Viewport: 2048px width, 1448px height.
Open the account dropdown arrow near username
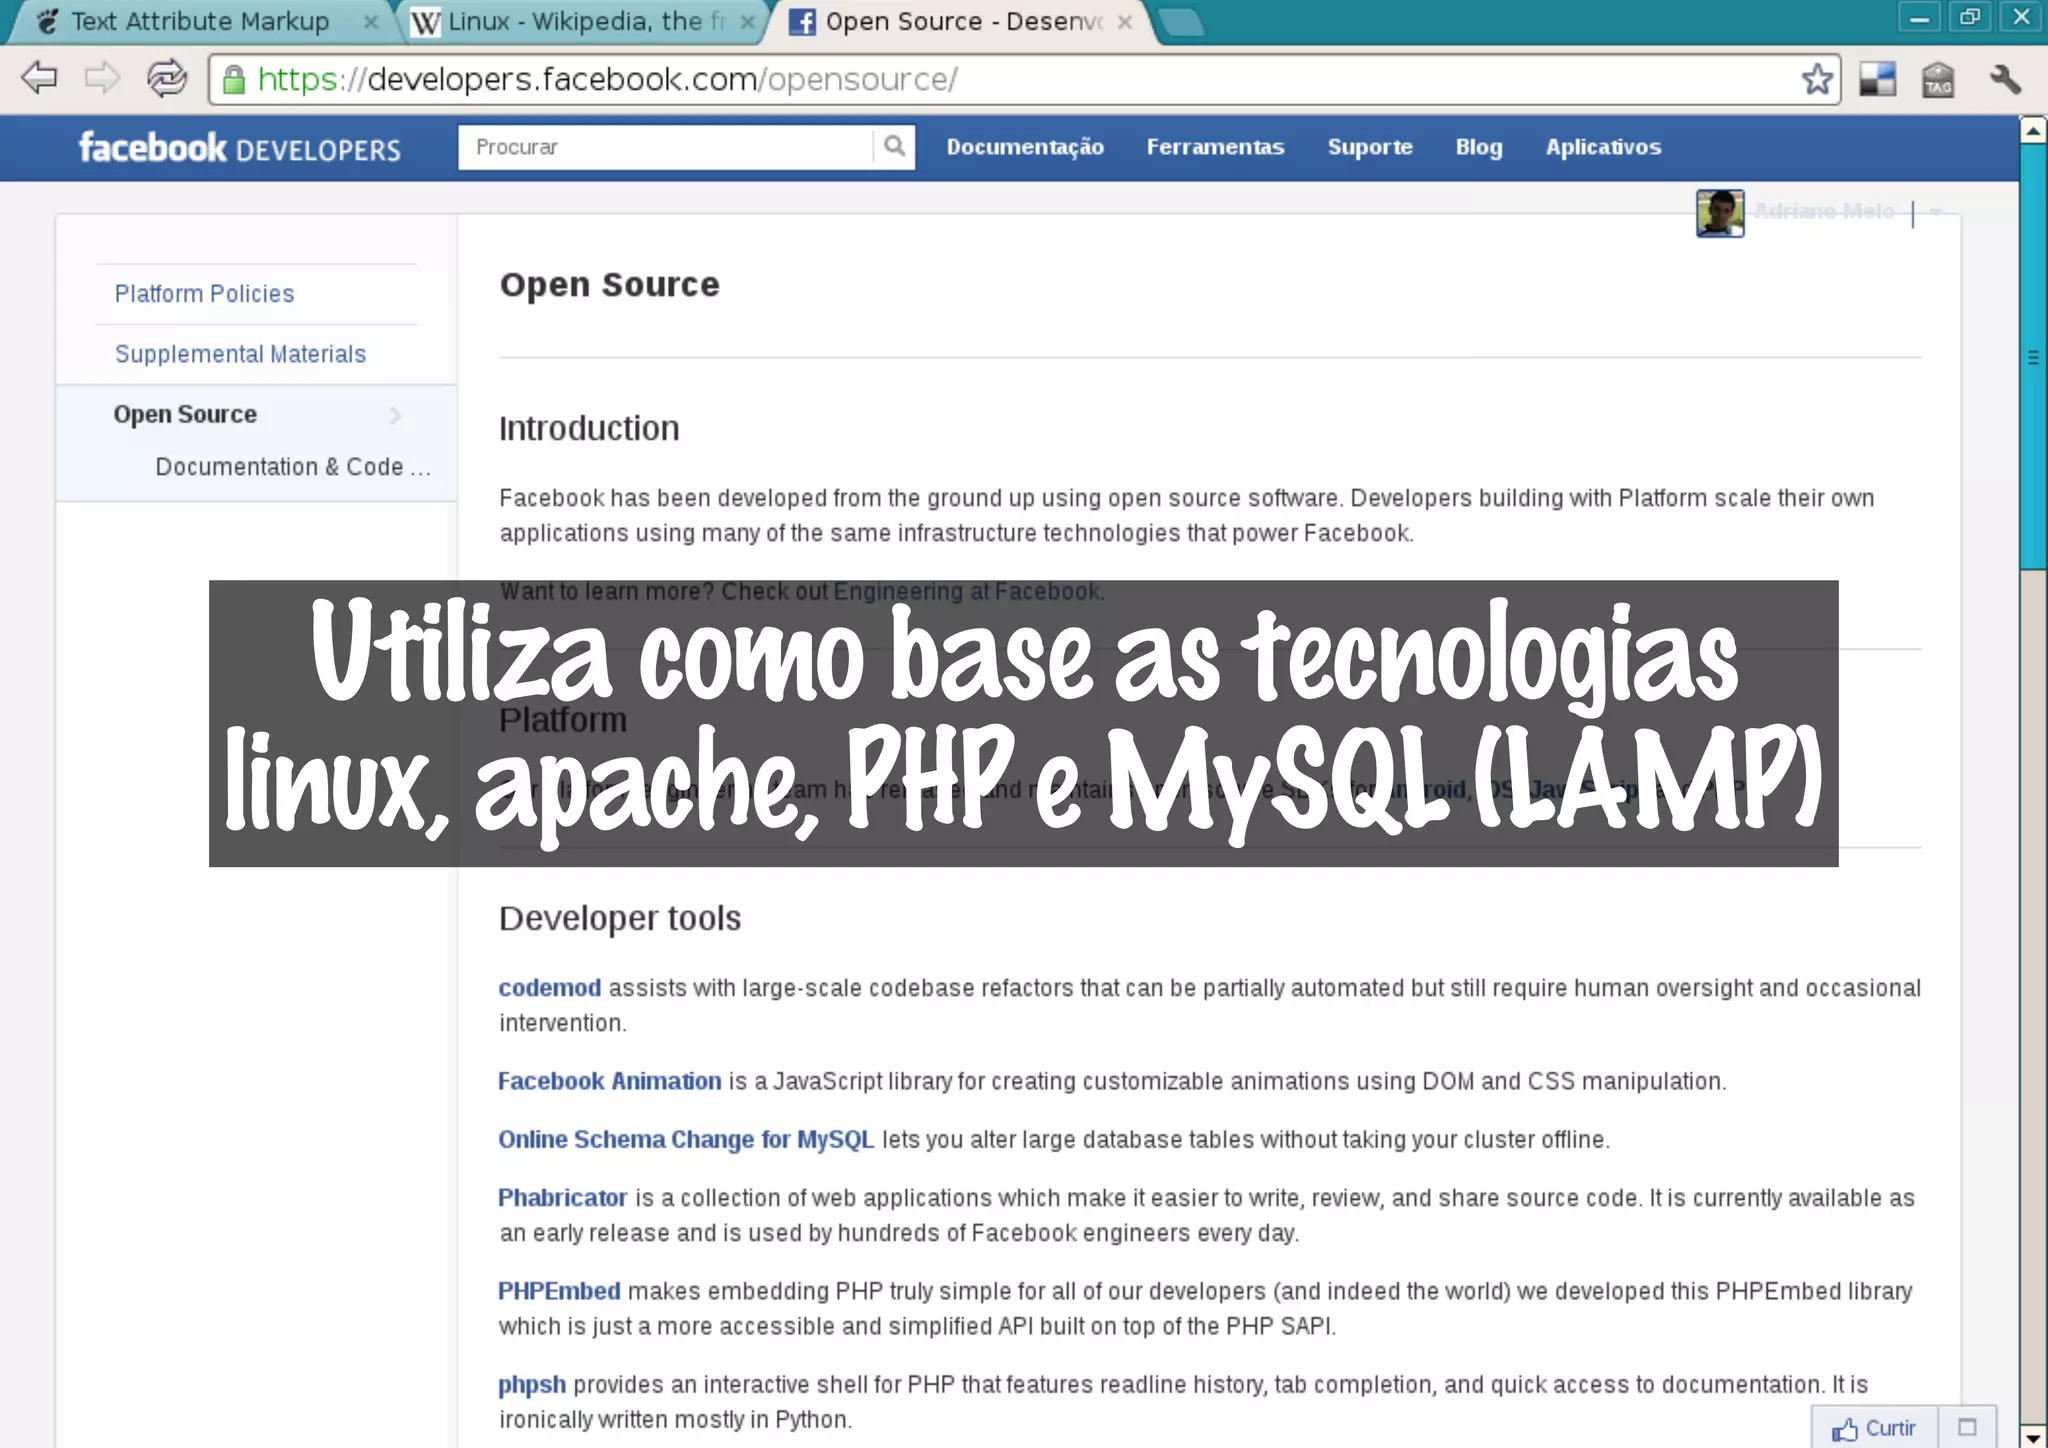pyautogui.click(x=1935, y=212)
